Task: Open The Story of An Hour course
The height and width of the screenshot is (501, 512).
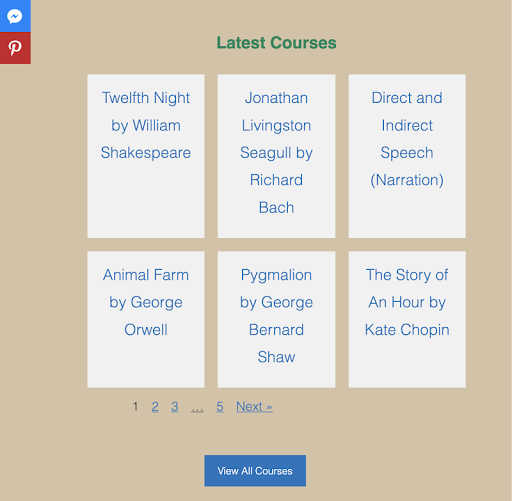Action: pos(407,302)
